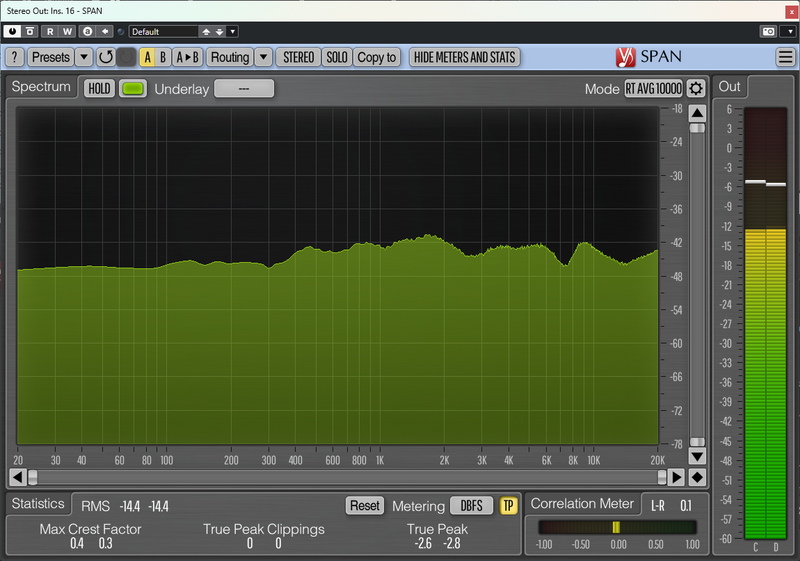Screen dimensions: 800x561
Task: Click the camera snapshot icon
Action: (768, 32)
